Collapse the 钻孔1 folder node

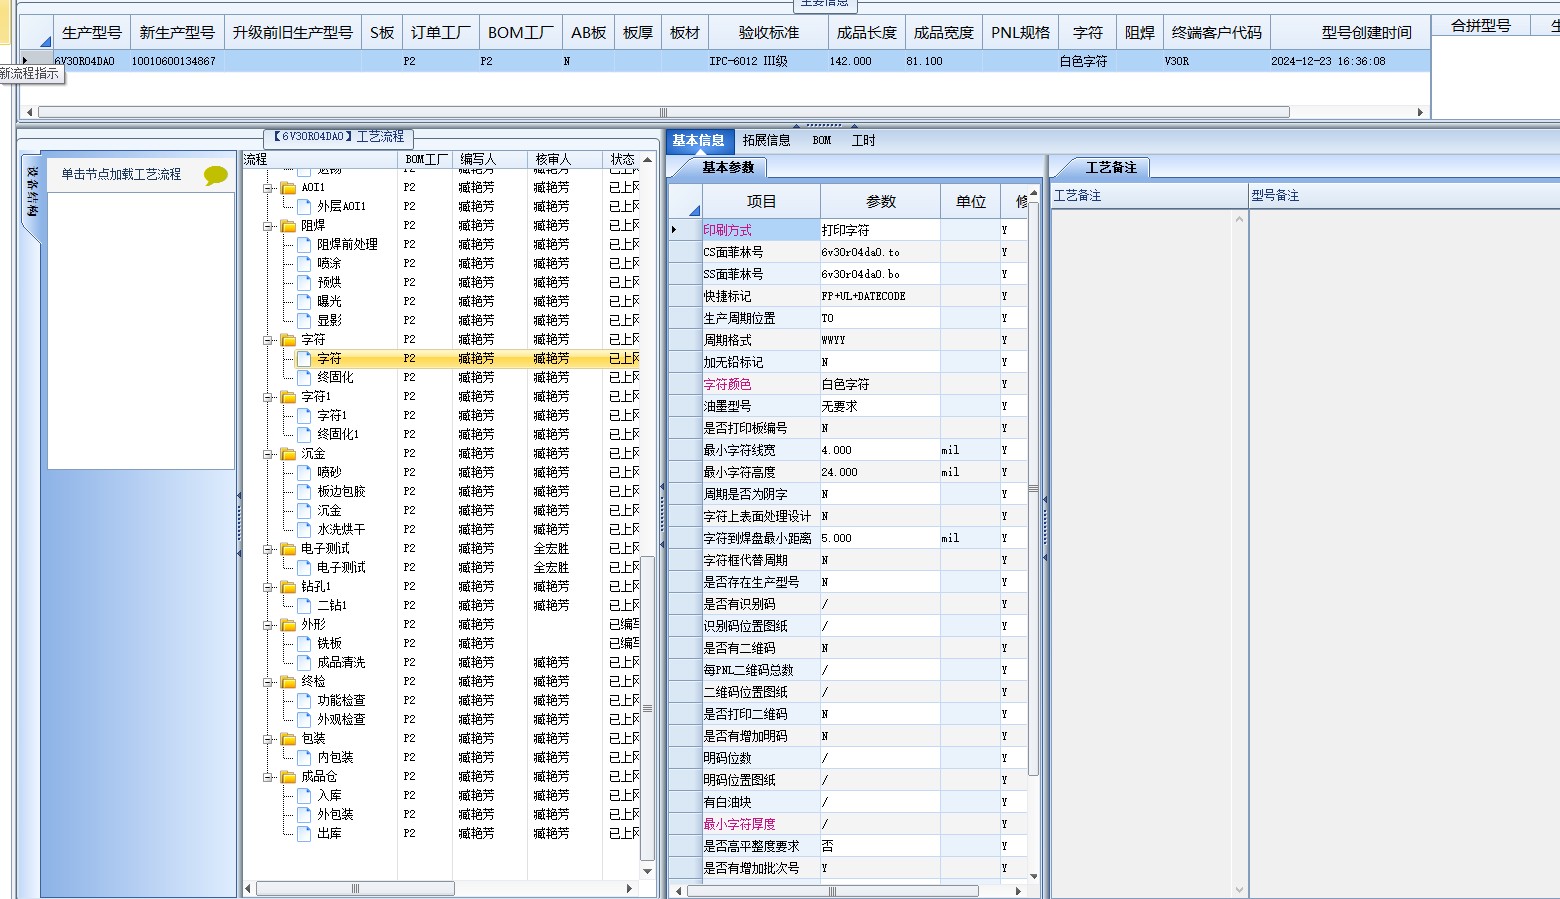point(268,587)
